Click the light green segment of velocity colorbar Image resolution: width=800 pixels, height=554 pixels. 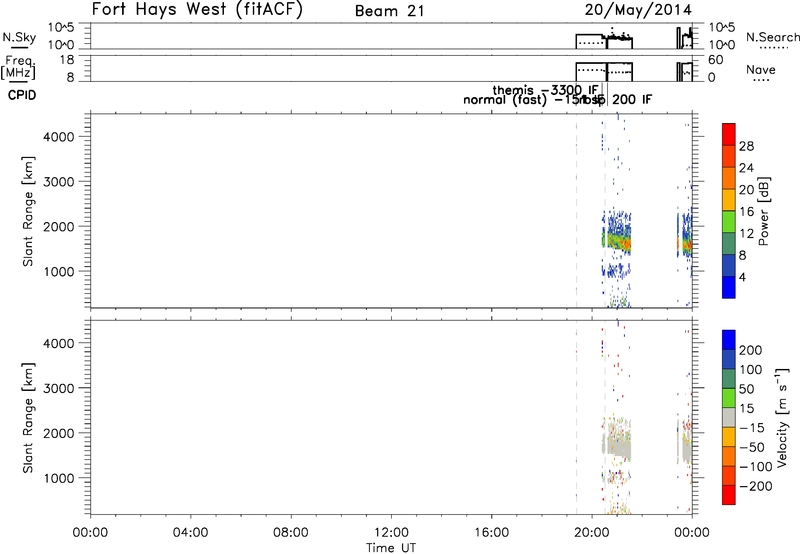729,398
